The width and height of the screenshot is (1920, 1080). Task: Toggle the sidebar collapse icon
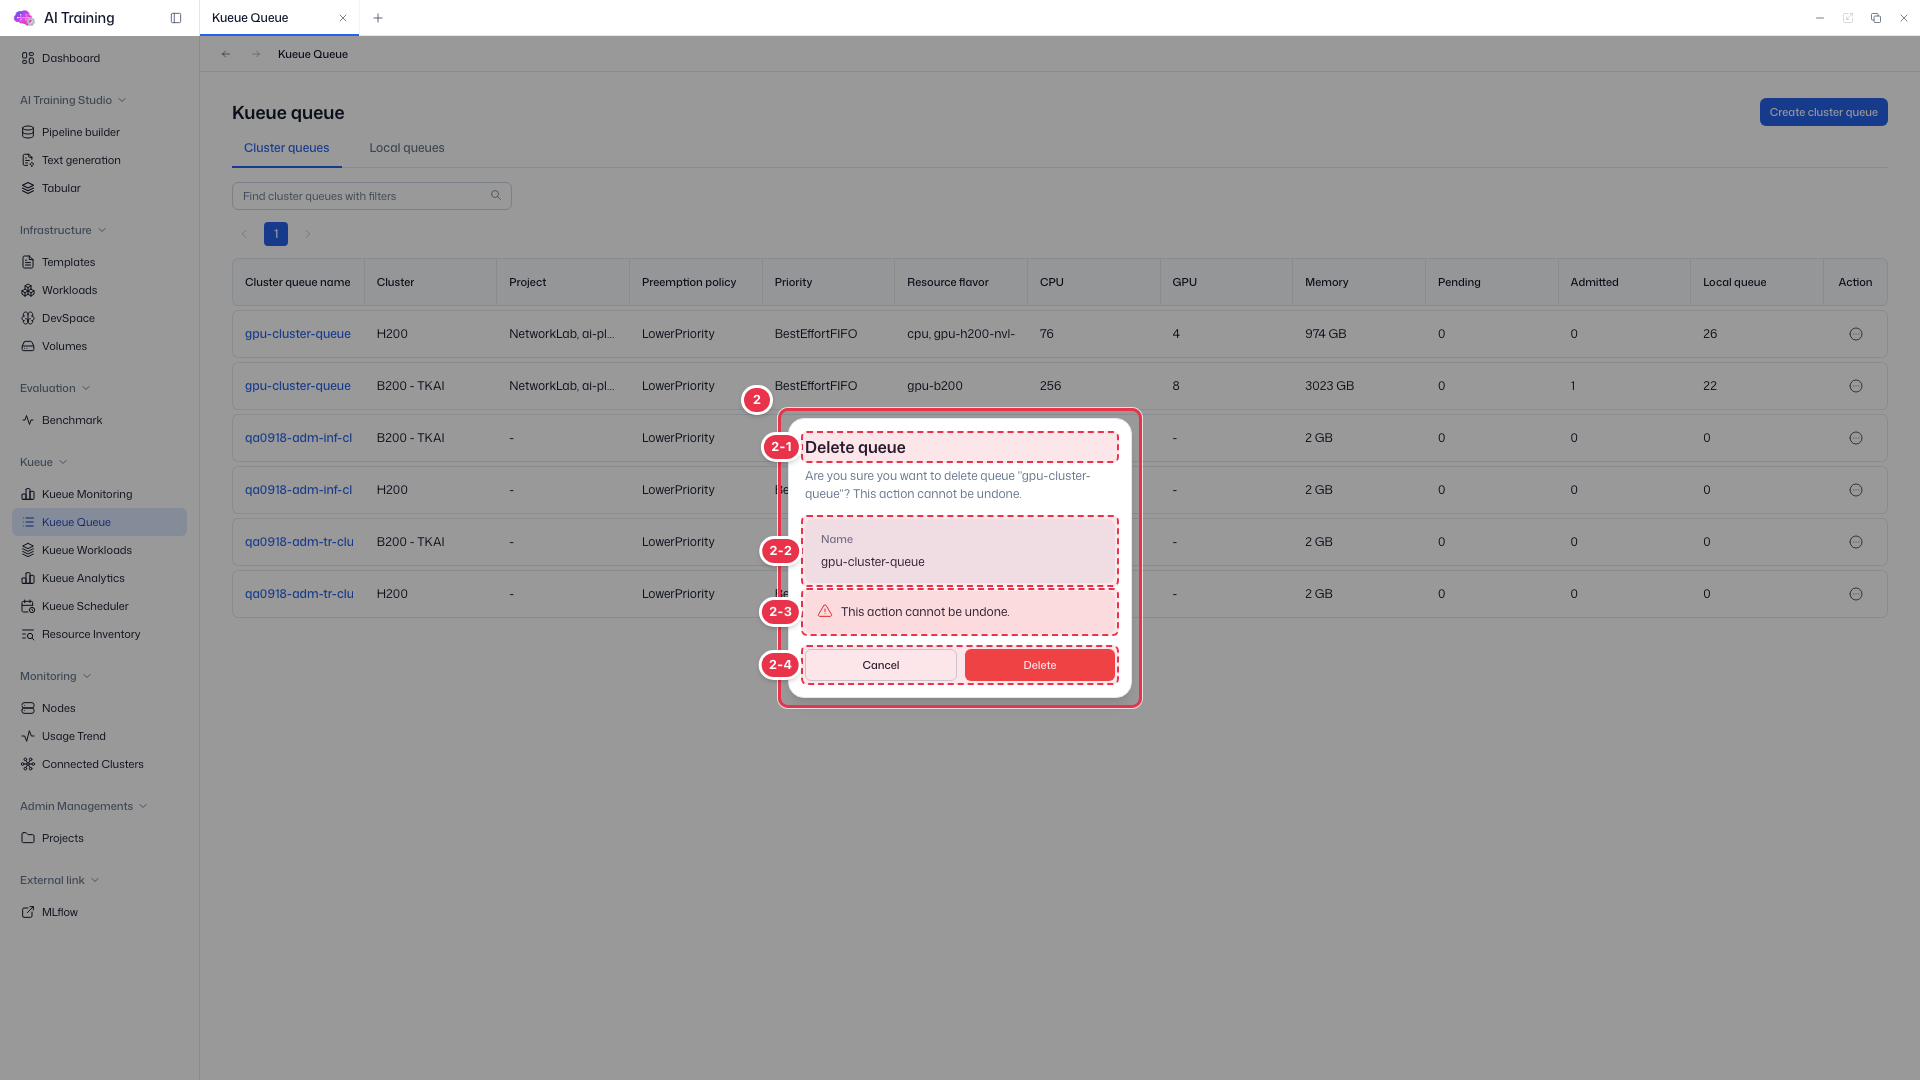pos(176,18)
